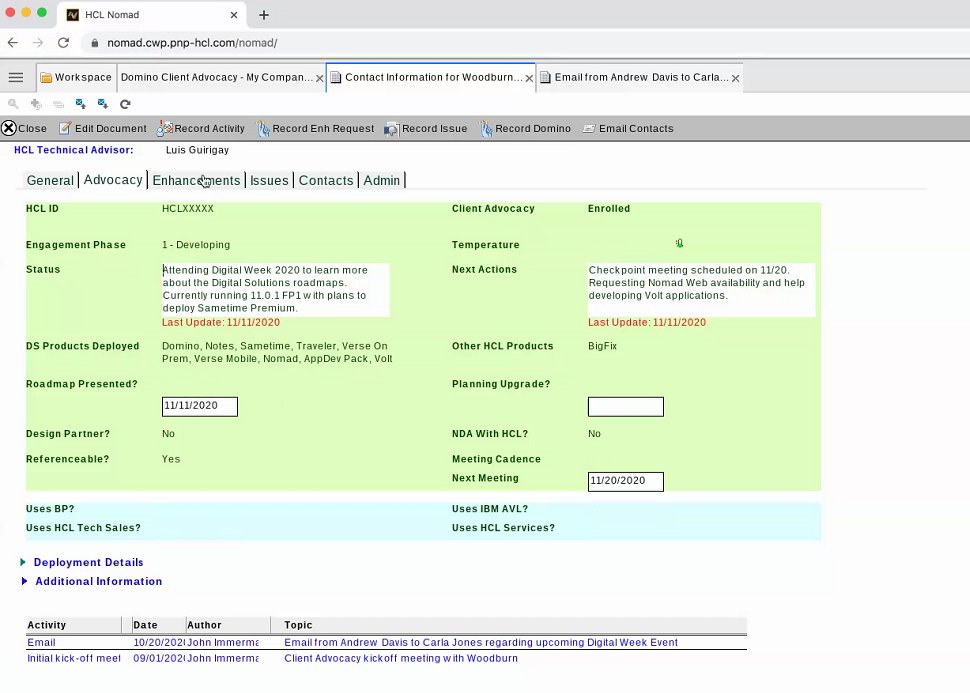Image resolution: width=970 pixels, height=693 pixels.
Task: Click the Record Issue button label
Action: click(435, 129)
